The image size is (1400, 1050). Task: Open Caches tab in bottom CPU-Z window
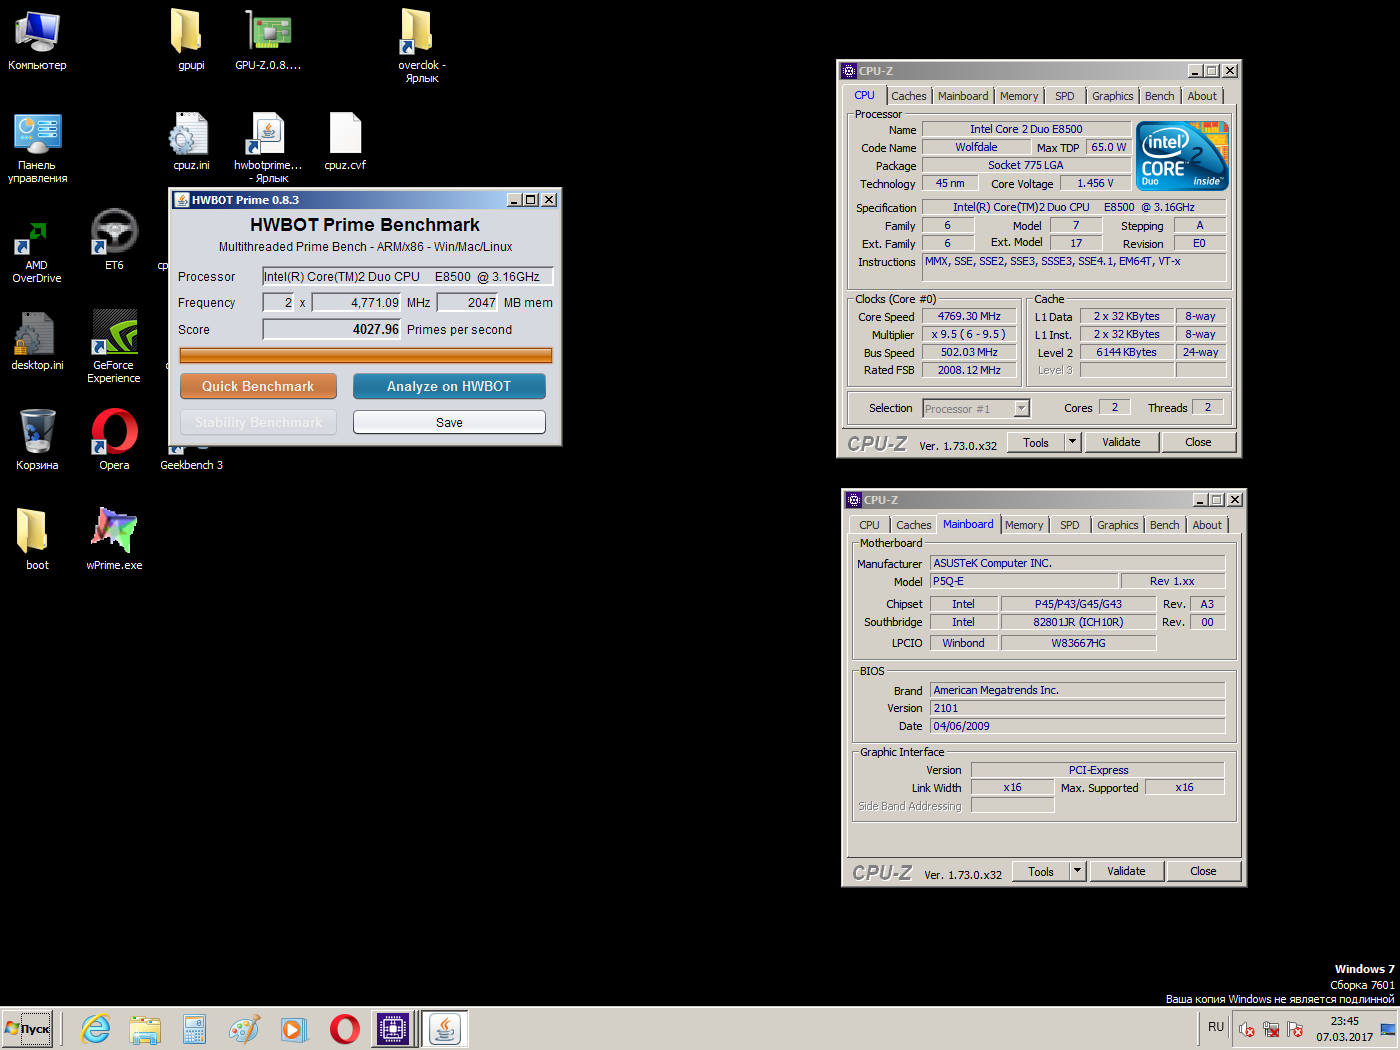(x=913, y=525)
